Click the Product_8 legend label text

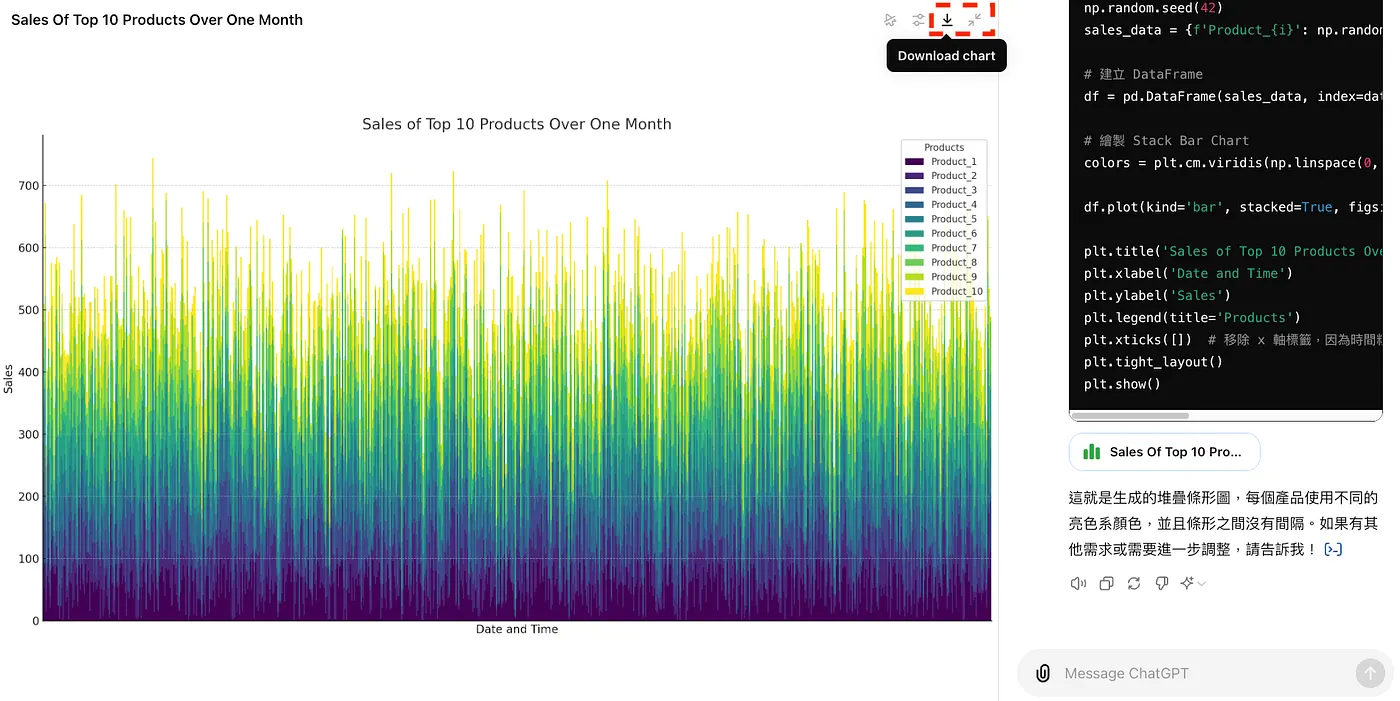tap(954, 263)
